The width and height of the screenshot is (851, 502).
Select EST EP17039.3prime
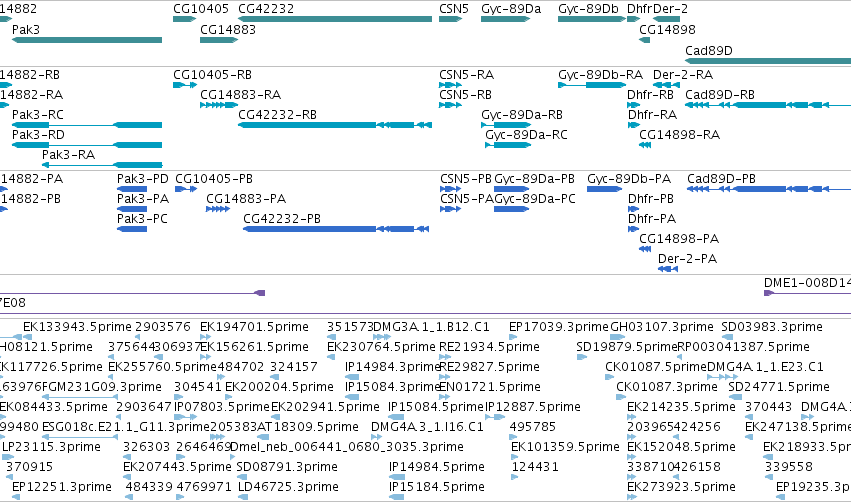pos(513,337)
